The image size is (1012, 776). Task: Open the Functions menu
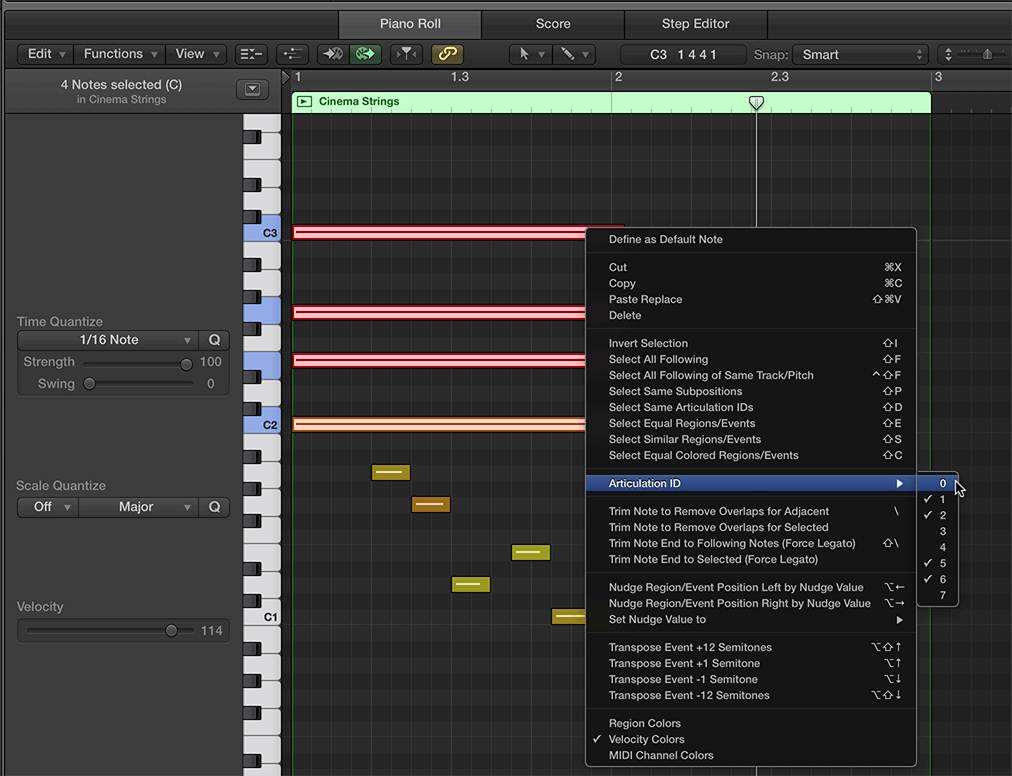tap(119, 54)
